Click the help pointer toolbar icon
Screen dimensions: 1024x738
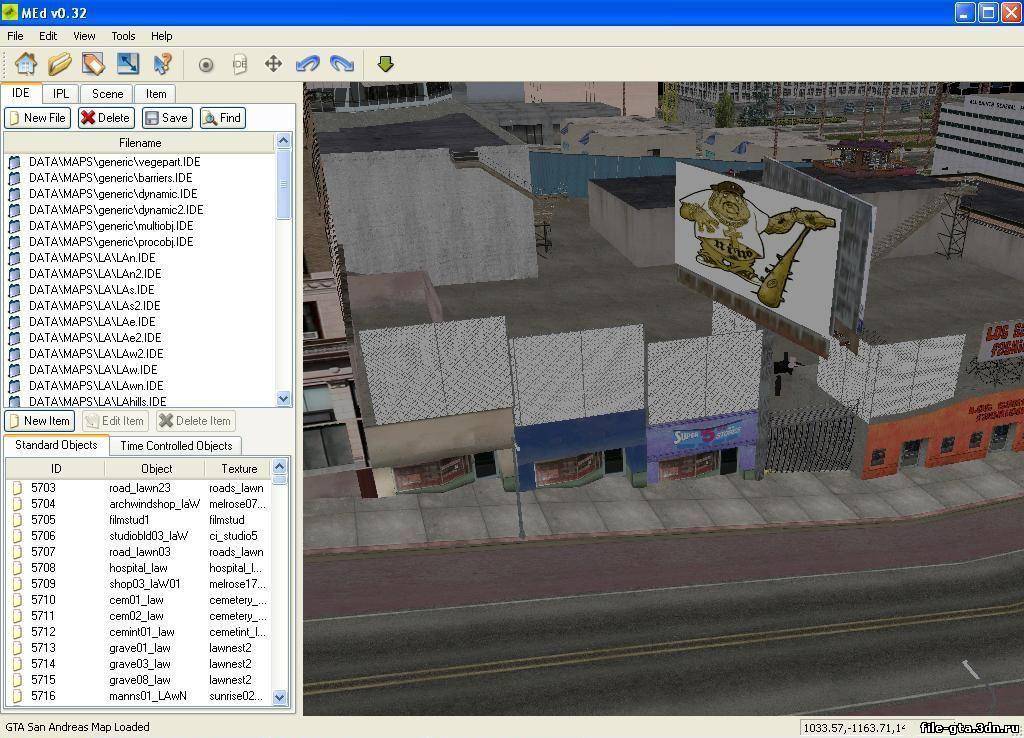(162, 64)
